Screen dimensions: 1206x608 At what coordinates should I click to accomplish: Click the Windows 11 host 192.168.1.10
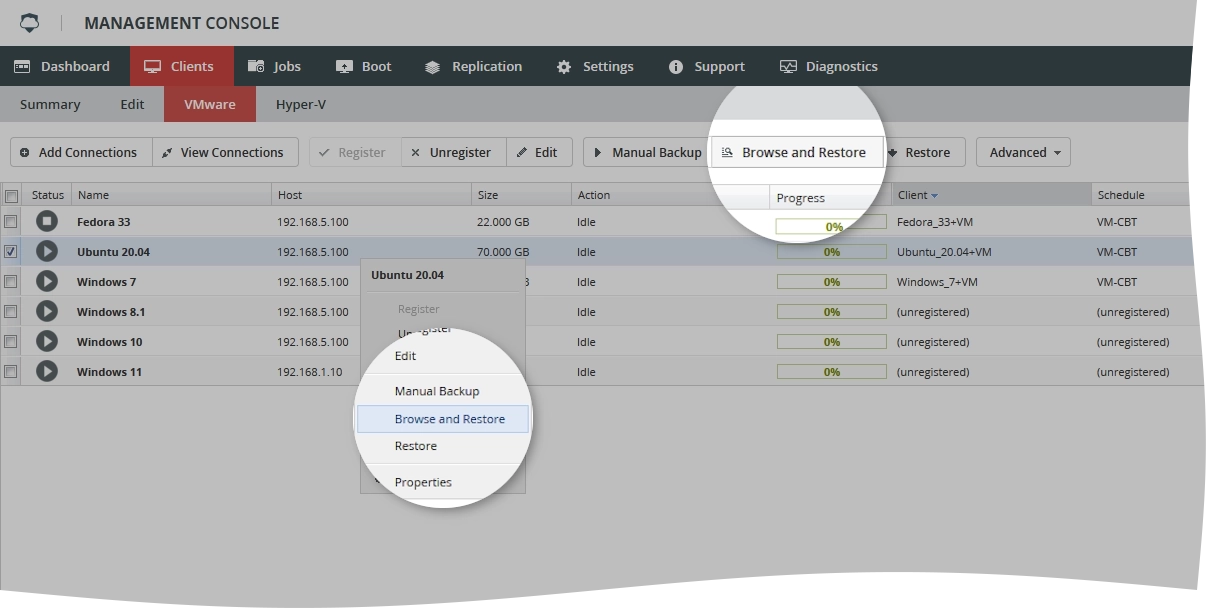[309, 372]
